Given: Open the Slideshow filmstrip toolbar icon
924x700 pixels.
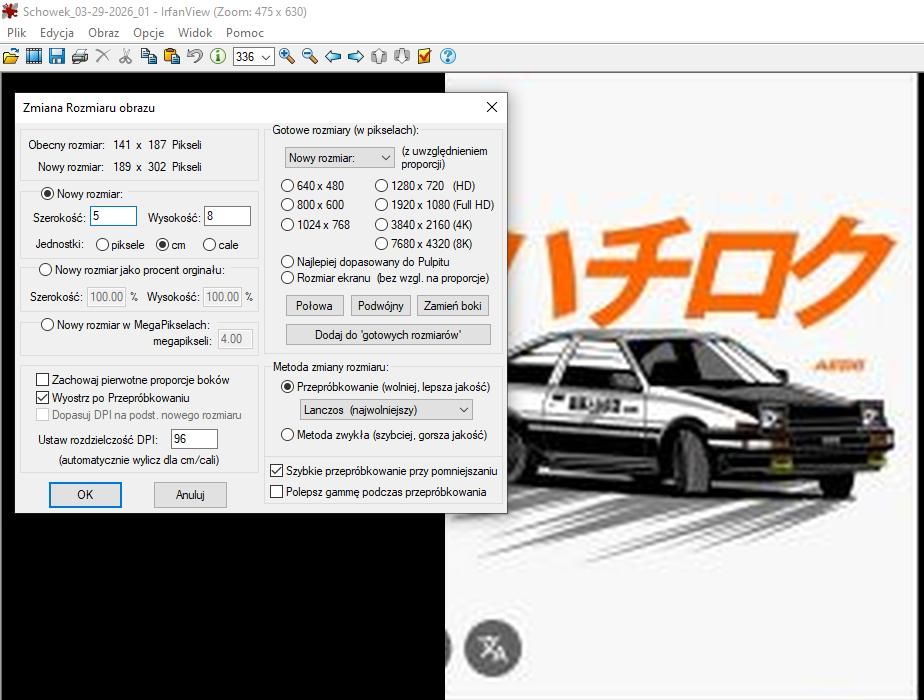Looking at the screenshot, I should coord(34,57).
